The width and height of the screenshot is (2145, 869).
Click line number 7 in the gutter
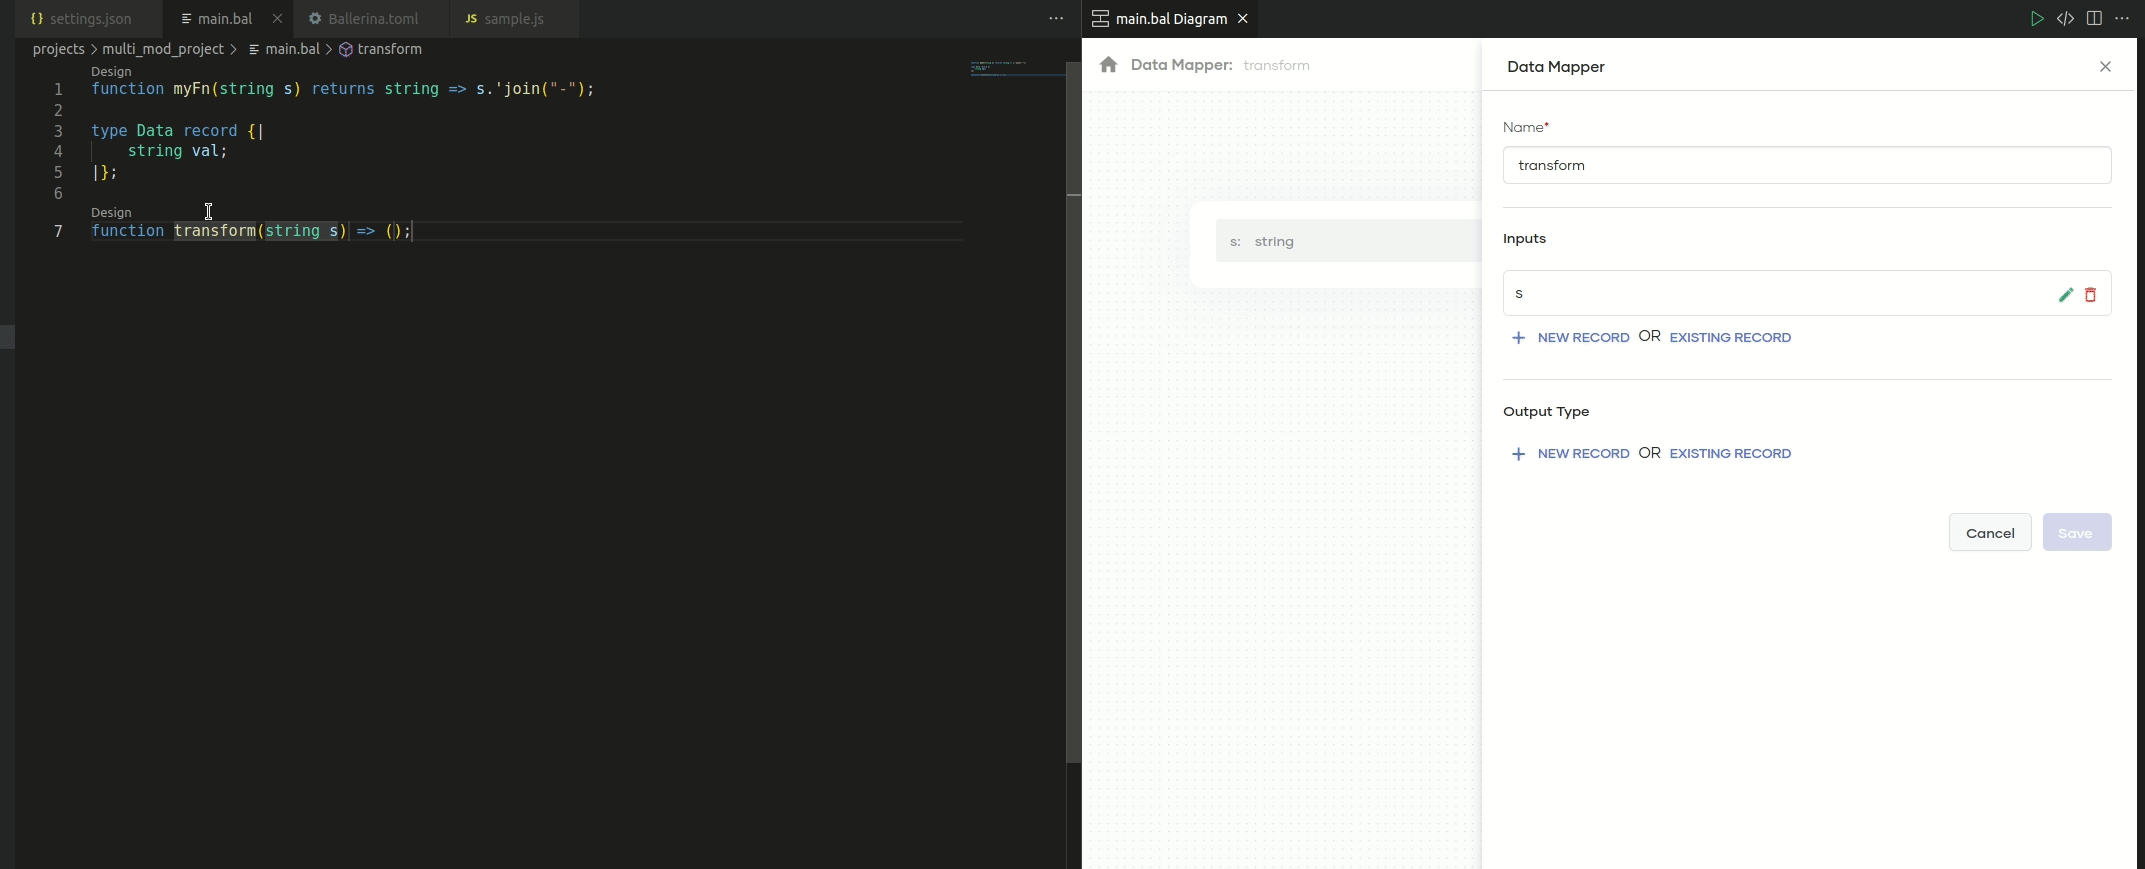tap(58, 231)
